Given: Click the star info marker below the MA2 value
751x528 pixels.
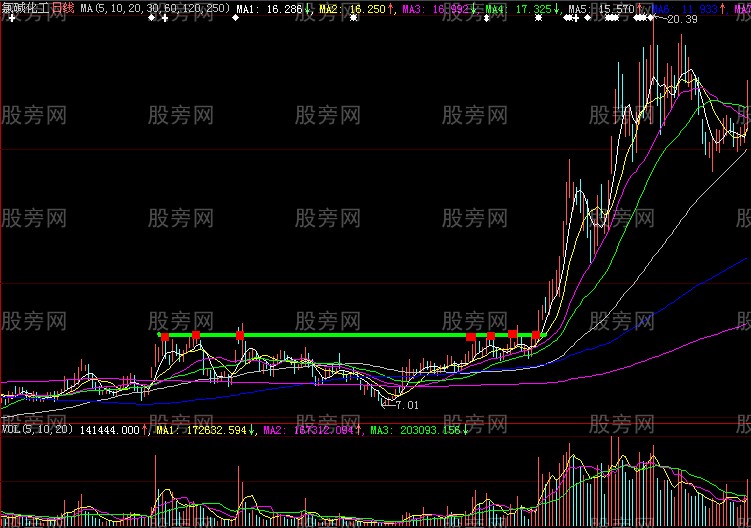Looking at the screenshot, I should 353,18.
